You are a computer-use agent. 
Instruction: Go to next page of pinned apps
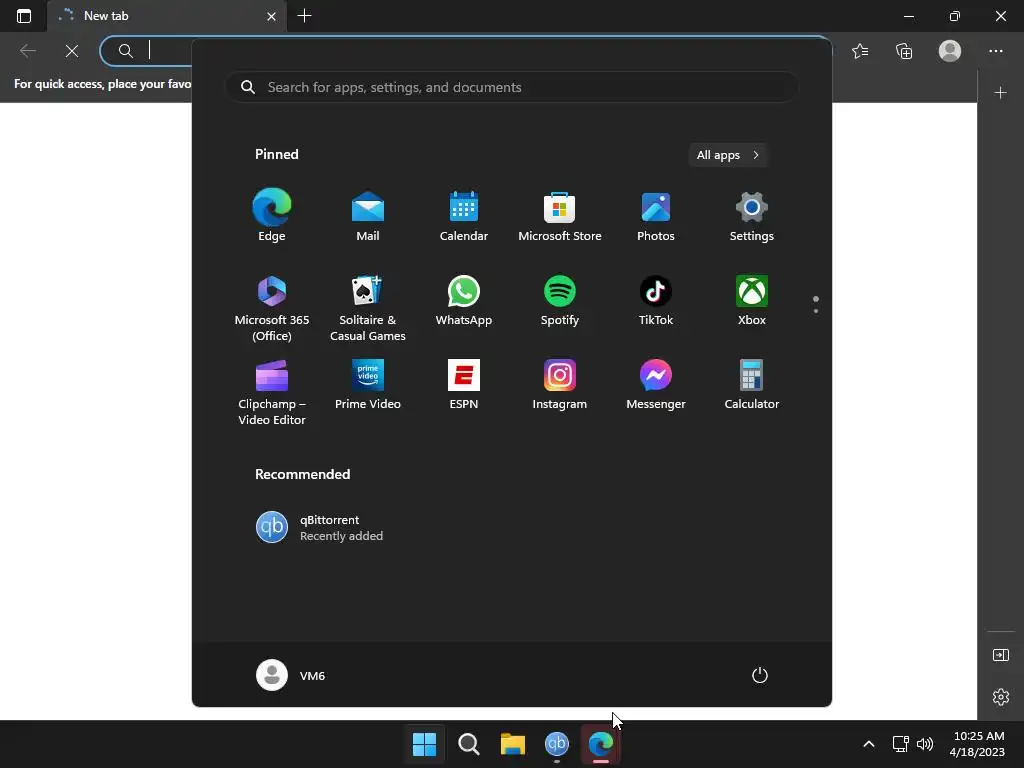click(x=816, y=311)
